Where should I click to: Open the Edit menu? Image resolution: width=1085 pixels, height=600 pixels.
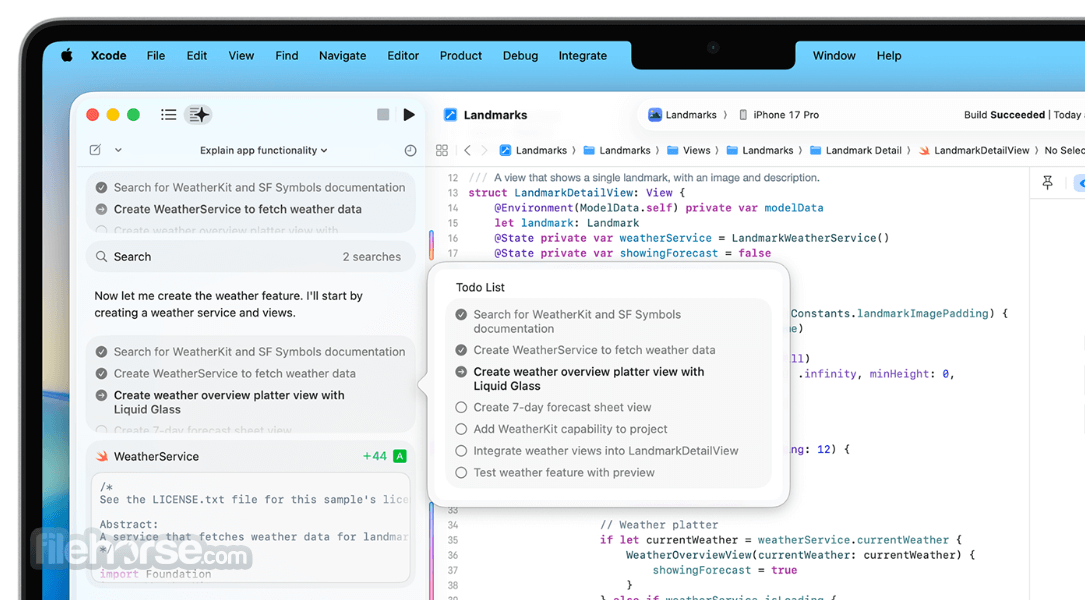click(x=197, y=55)
